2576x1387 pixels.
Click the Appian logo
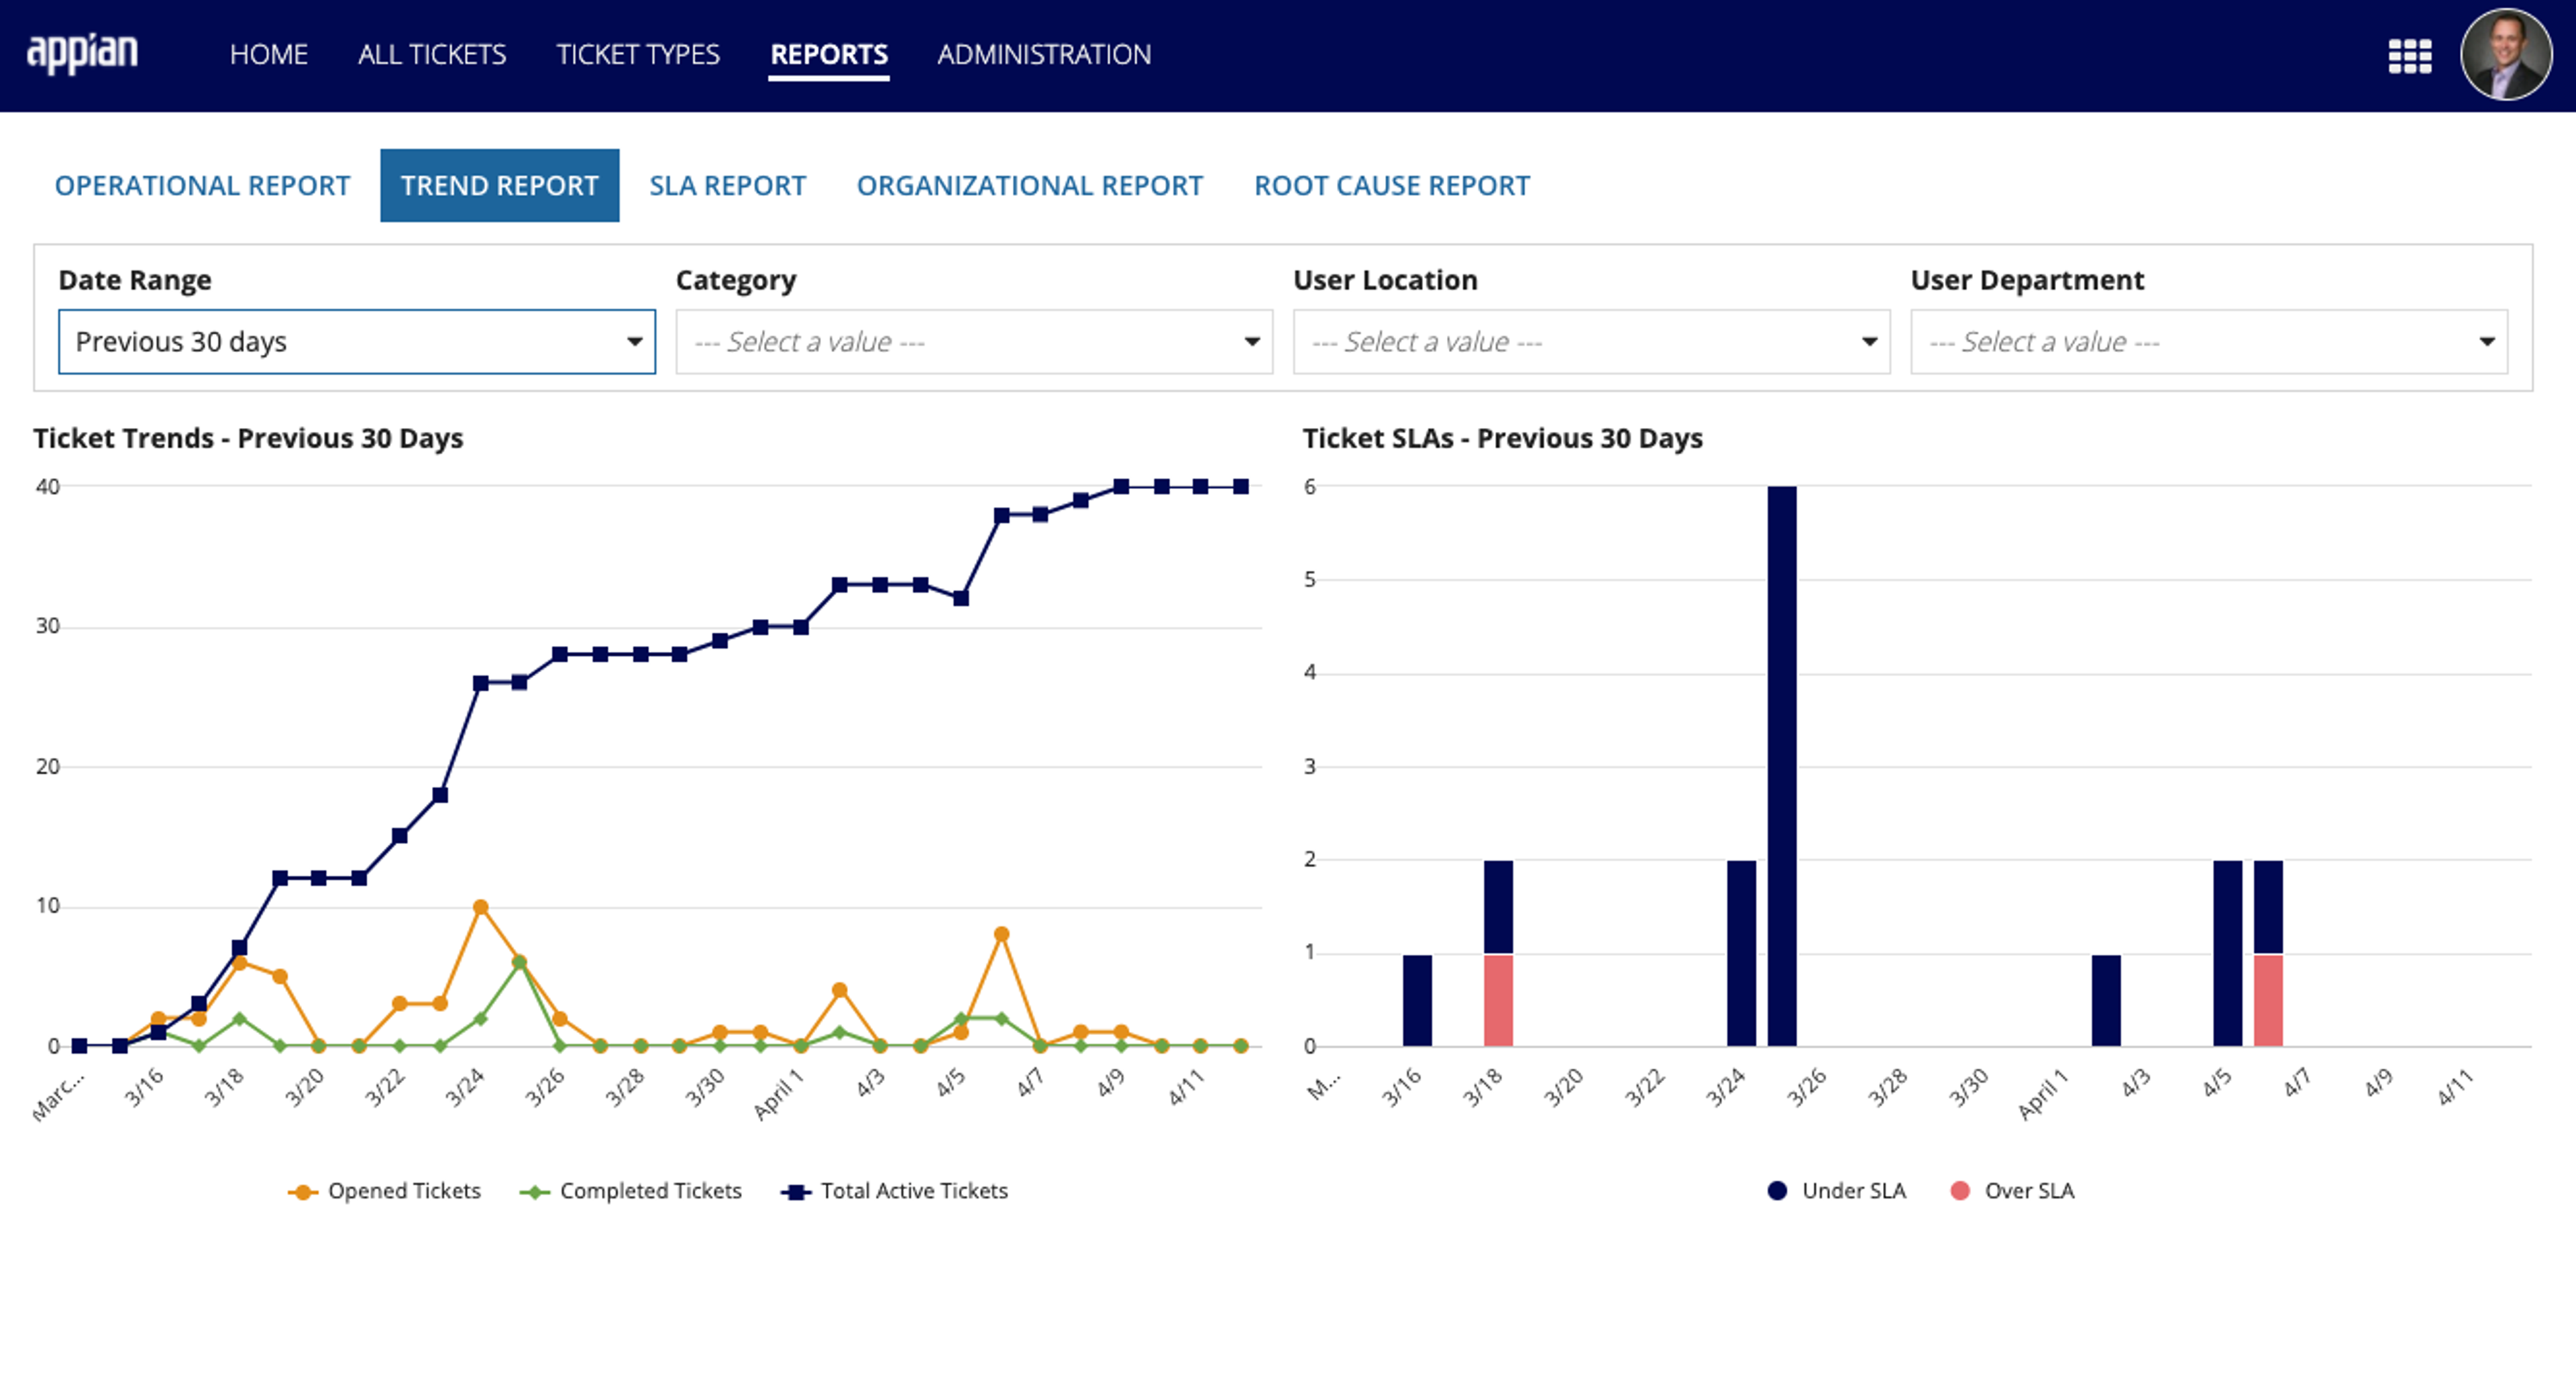pyautogui.click(x=82, y=54)
